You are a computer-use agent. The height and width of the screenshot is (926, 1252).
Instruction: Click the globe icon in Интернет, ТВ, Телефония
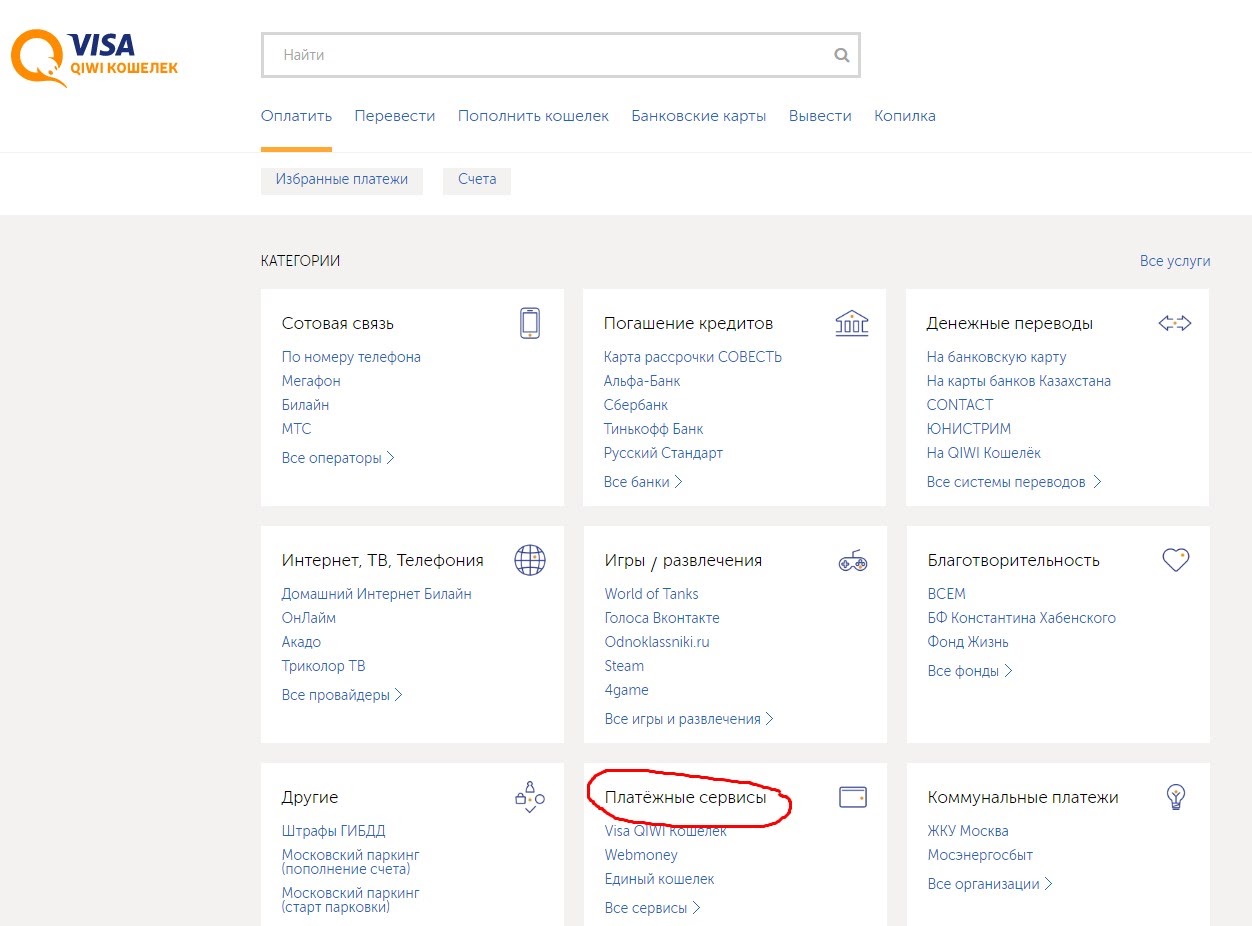pyautogui.click(x=530, y=560)
